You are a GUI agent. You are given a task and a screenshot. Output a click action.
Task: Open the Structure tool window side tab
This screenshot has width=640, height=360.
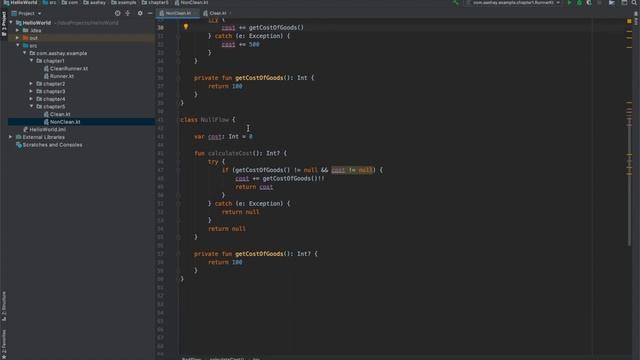point(4,306)
